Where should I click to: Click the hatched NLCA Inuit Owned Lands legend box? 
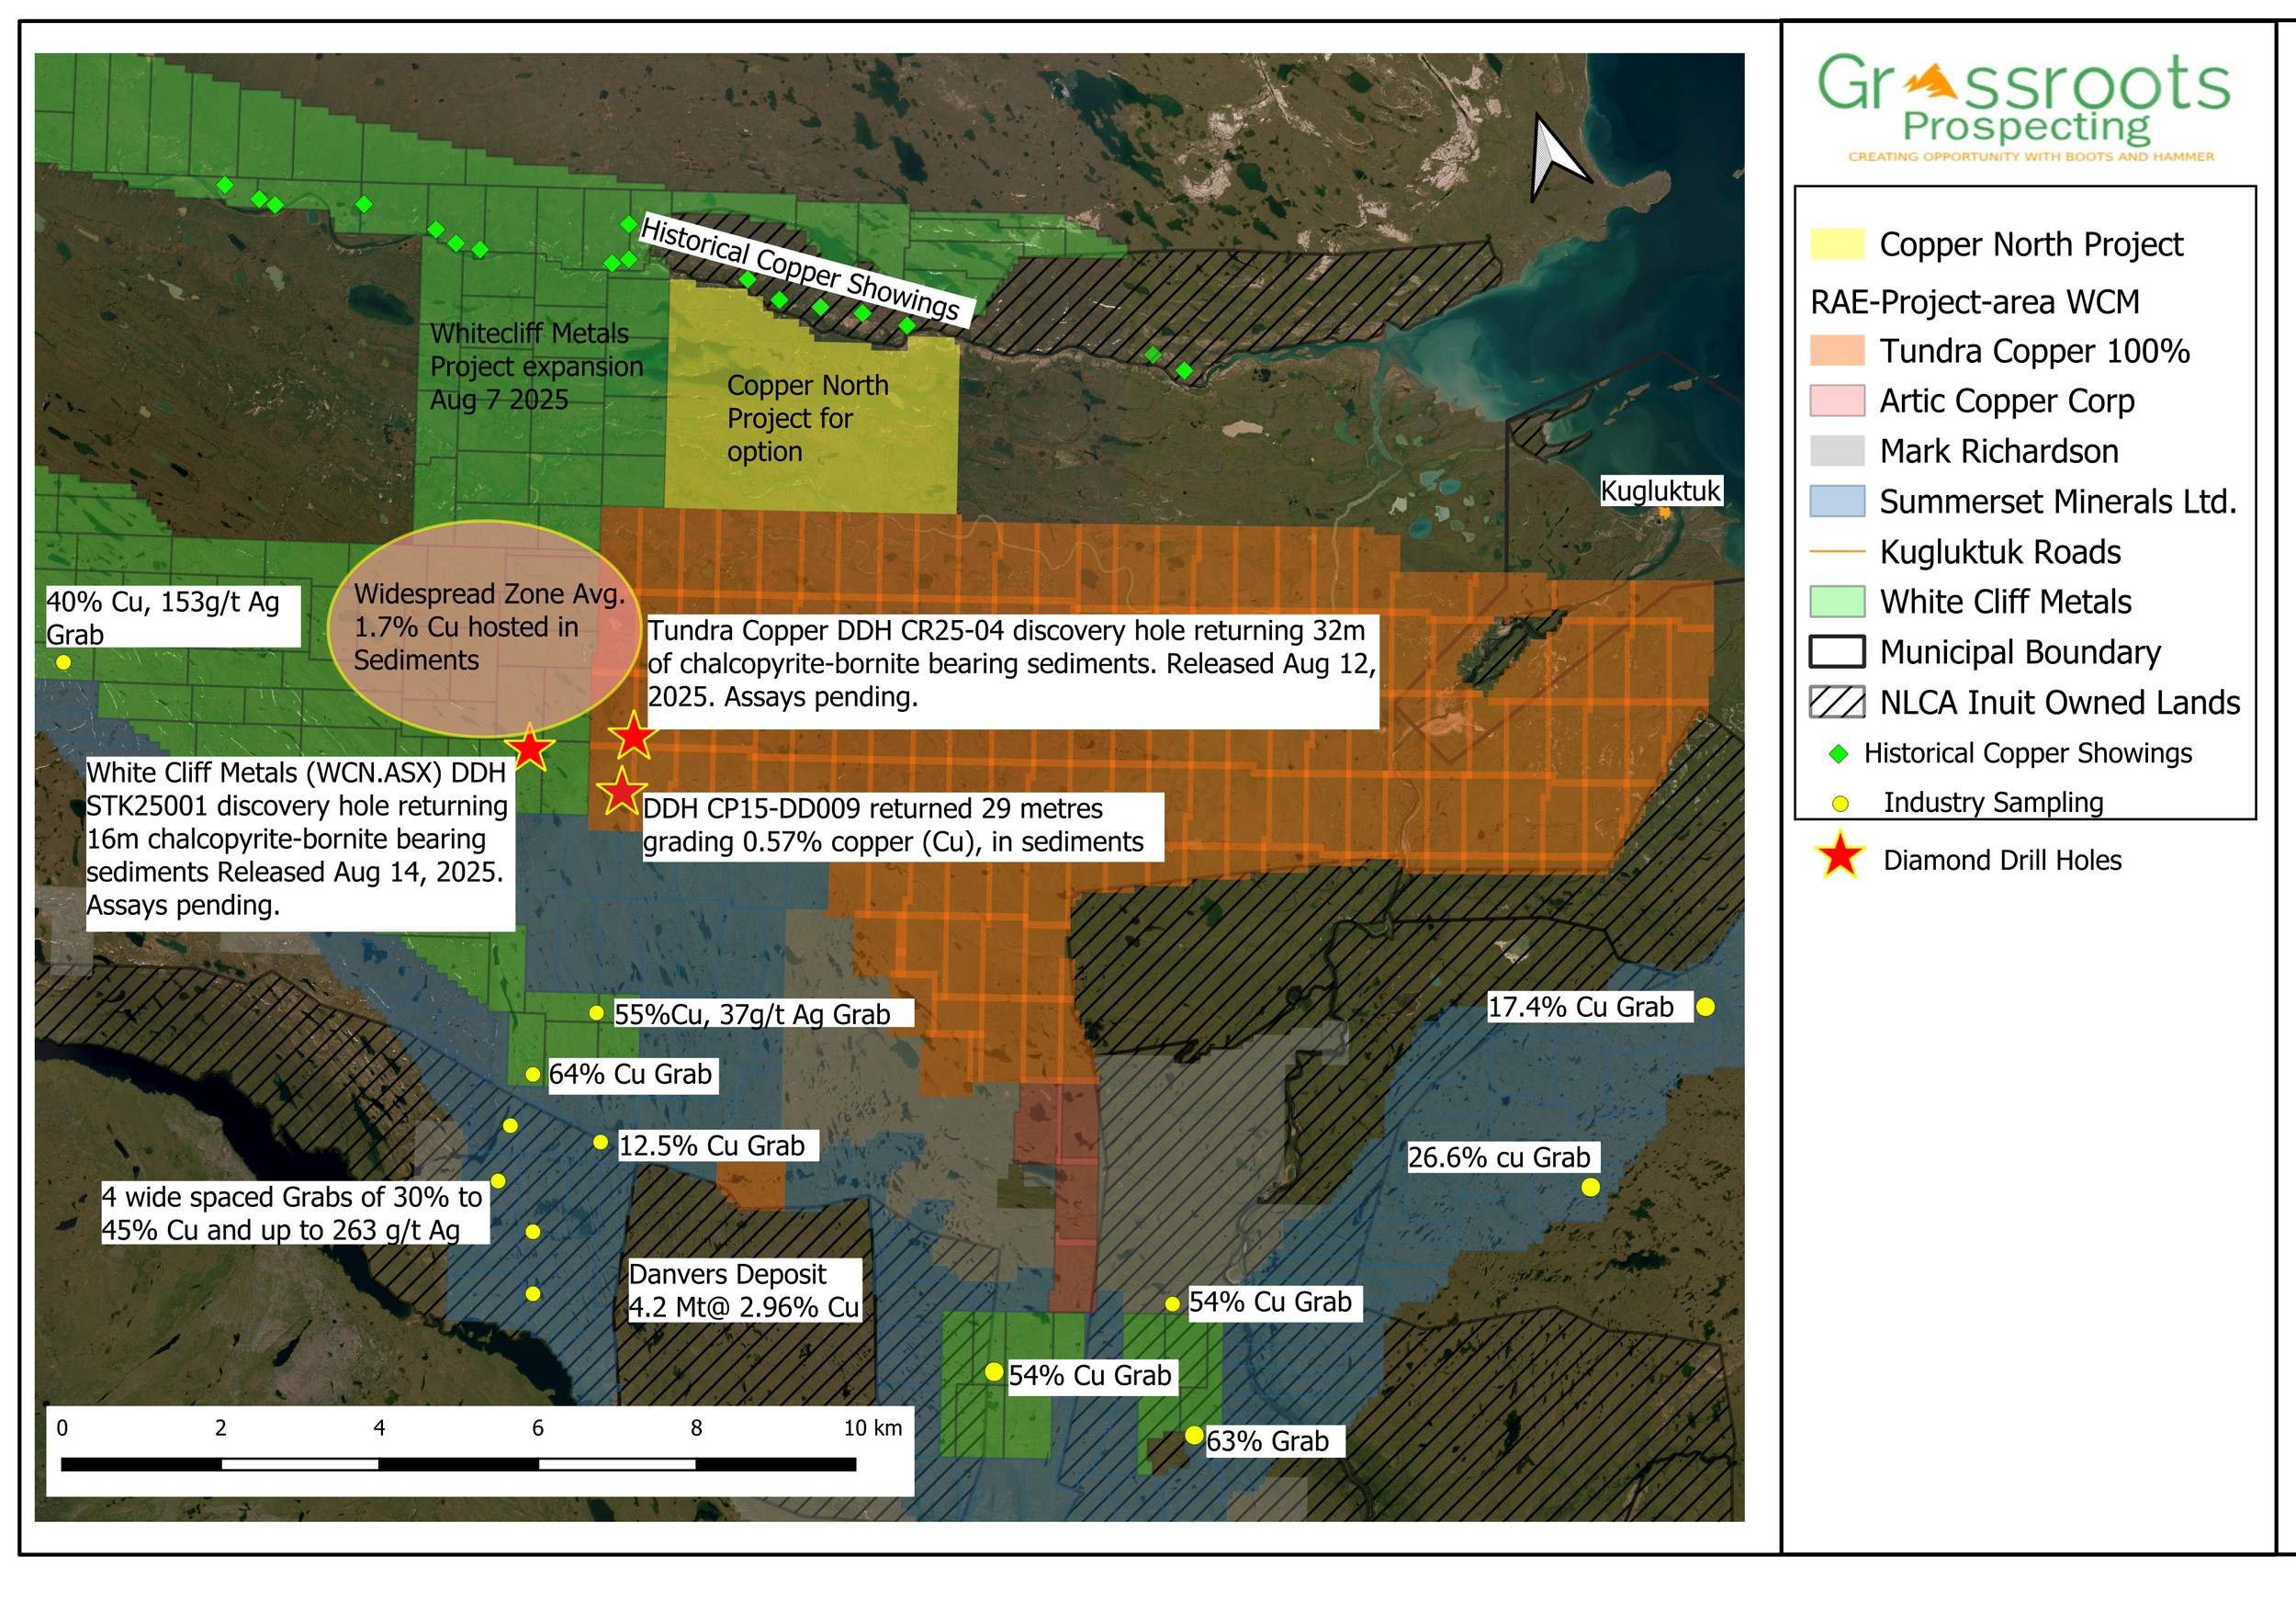click(1837, 702)
